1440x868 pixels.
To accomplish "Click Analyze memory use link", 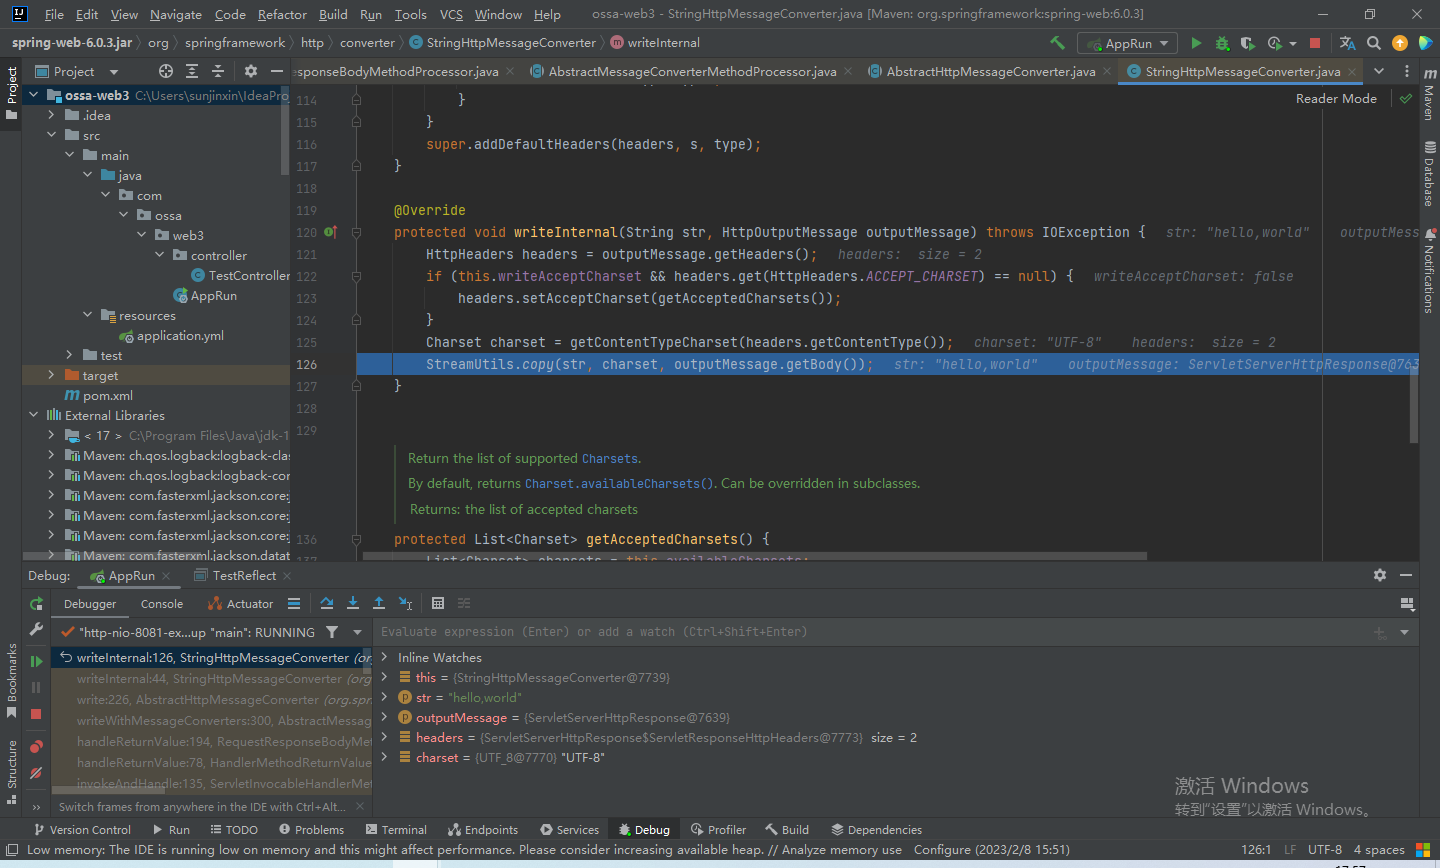I will 842,850.
